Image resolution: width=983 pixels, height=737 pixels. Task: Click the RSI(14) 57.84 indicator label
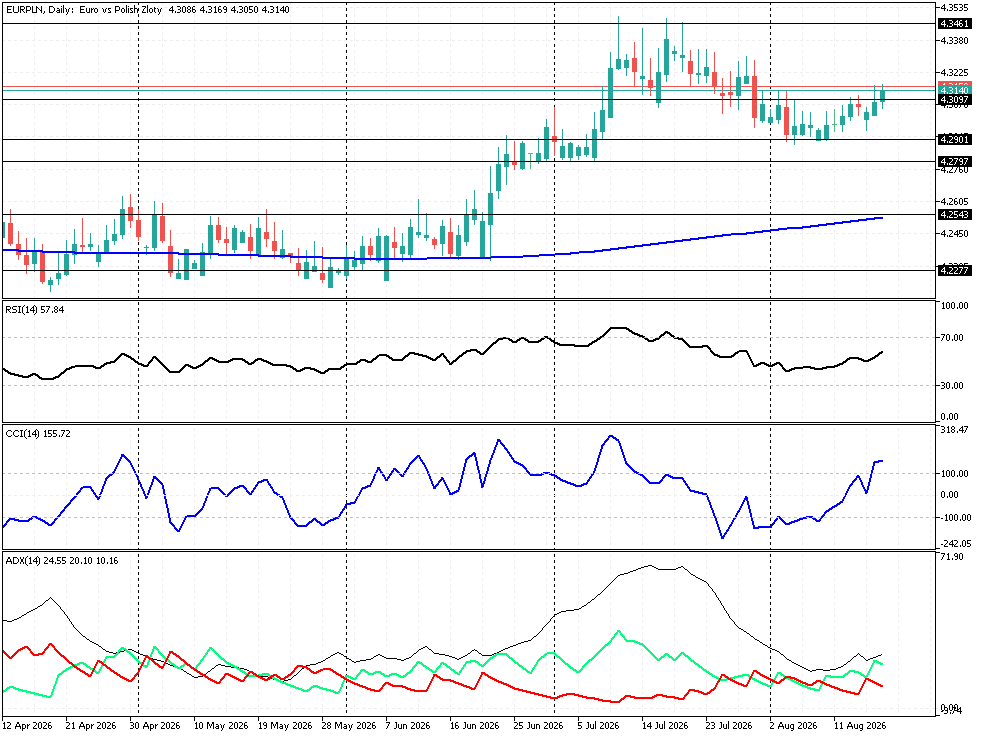coord(34,310)
